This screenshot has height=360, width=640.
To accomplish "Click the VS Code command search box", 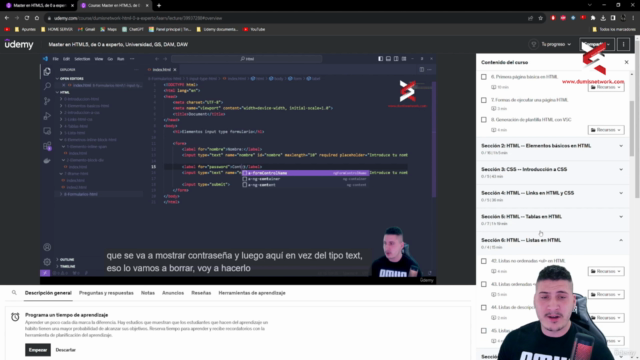I will [247, 59].
